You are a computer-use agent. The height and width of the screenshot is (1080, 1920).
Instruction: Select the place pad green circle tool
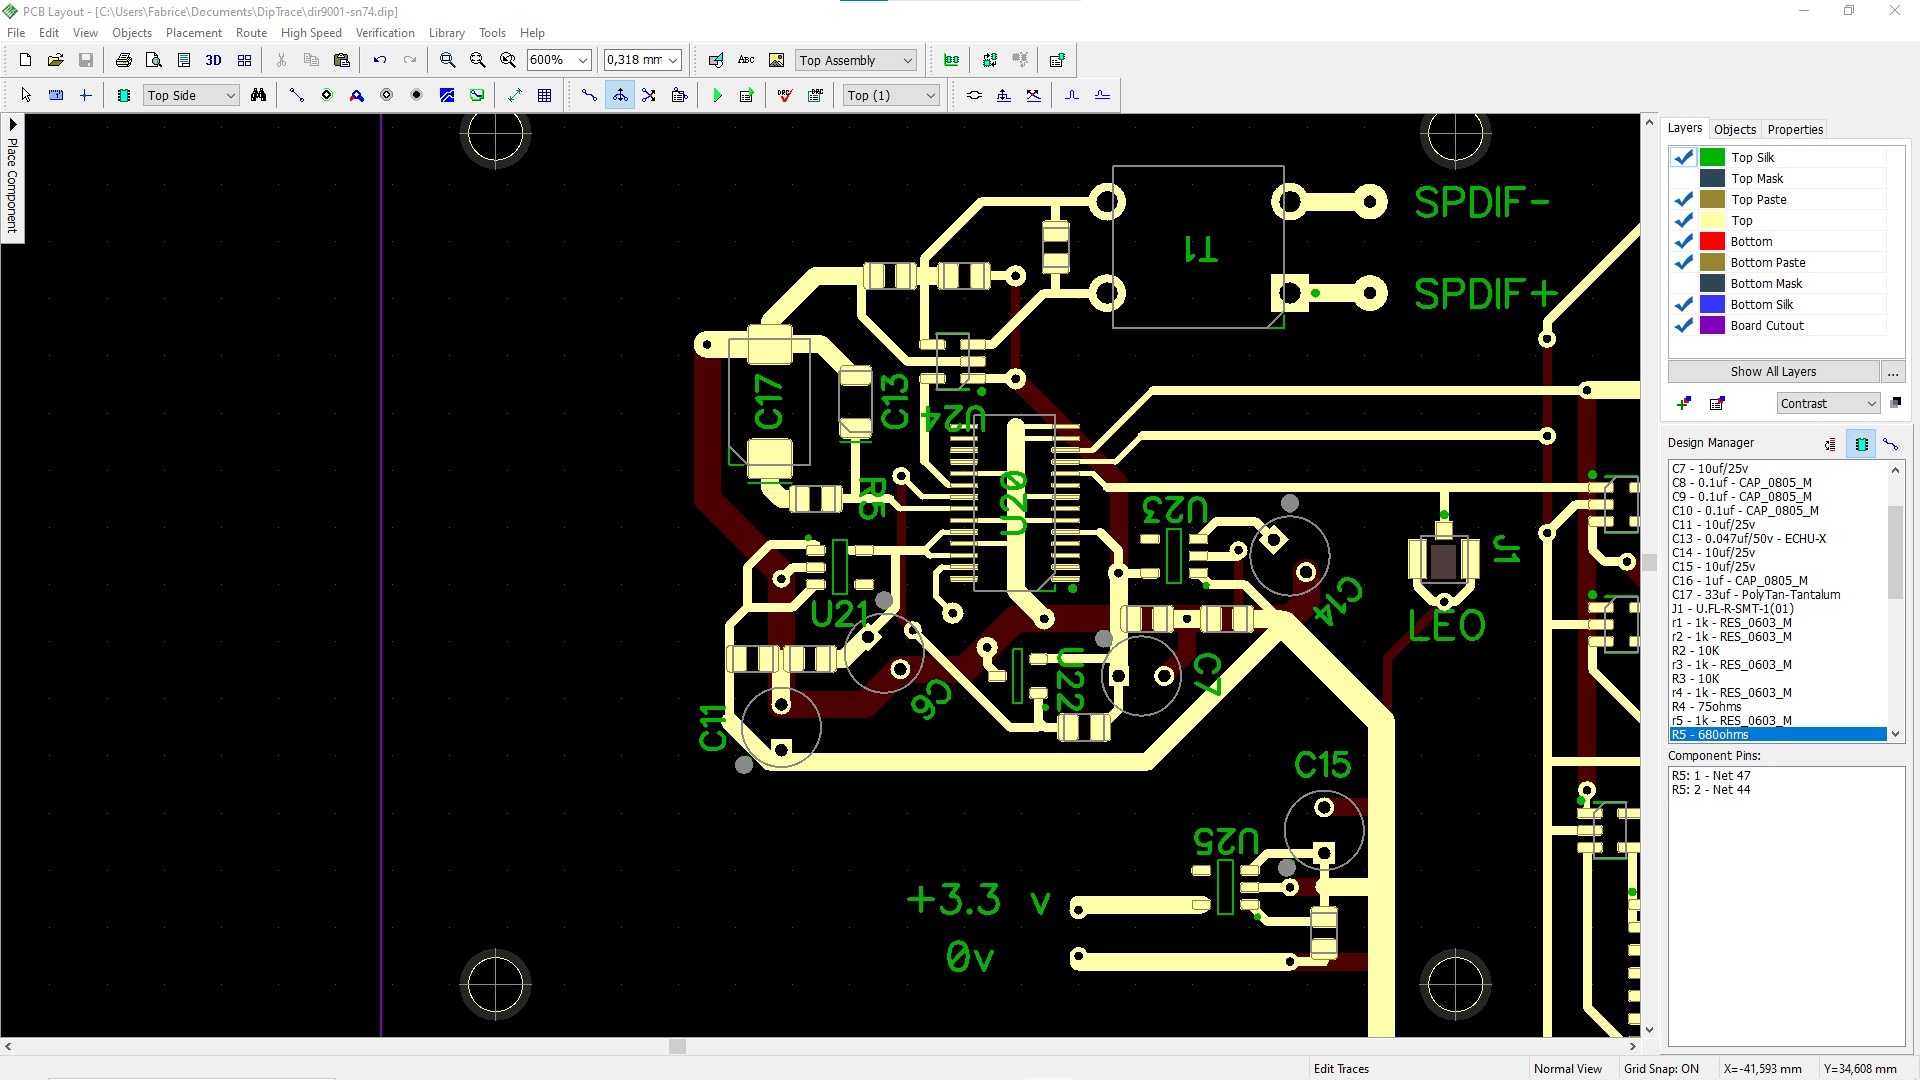(x=326, y=95)
